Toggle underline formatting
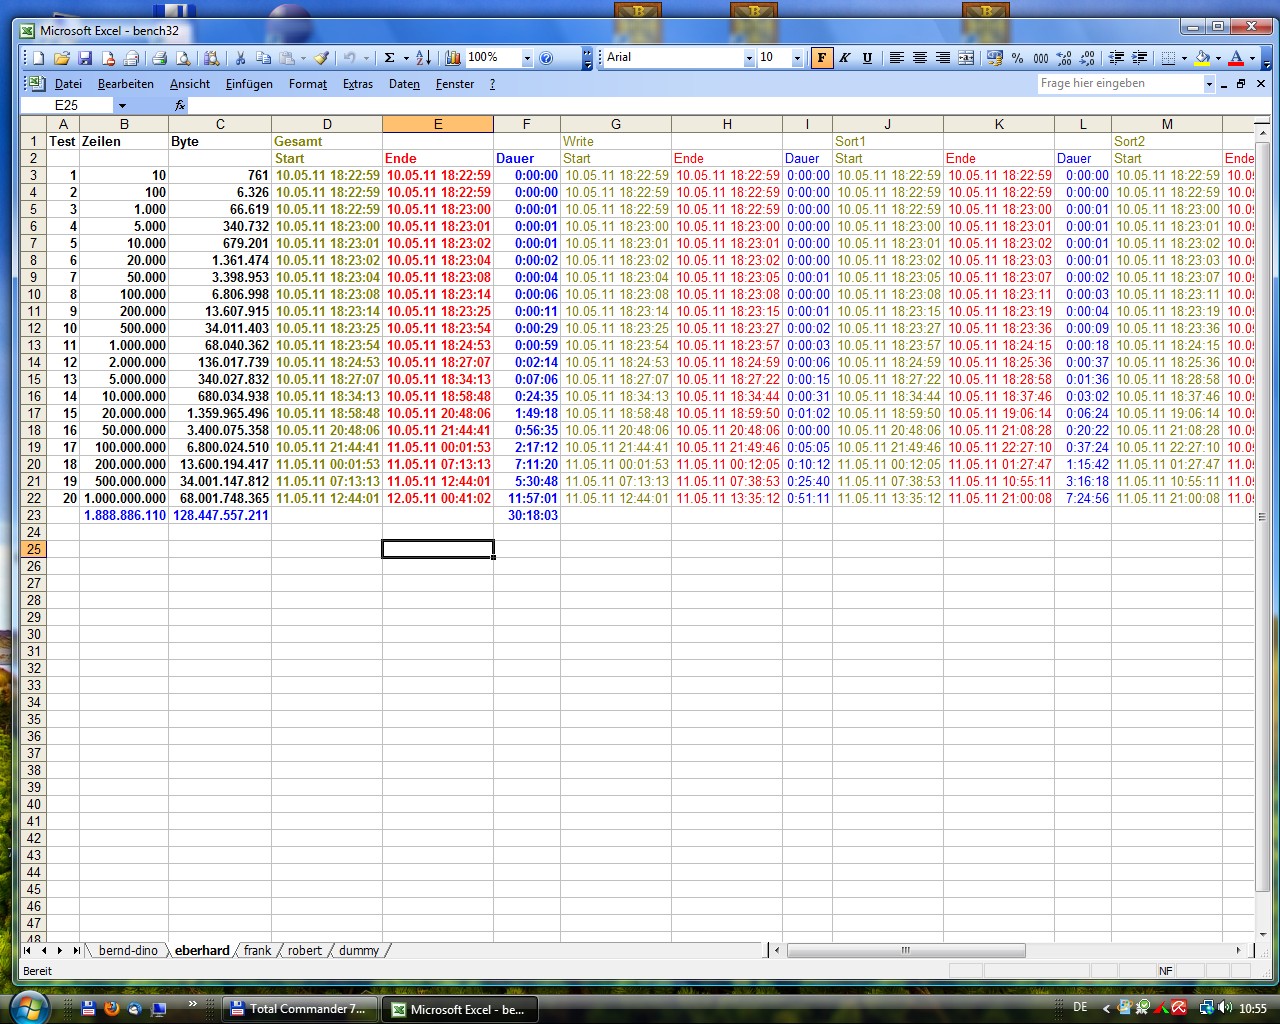1280x1024 pixels. [867, 58]
